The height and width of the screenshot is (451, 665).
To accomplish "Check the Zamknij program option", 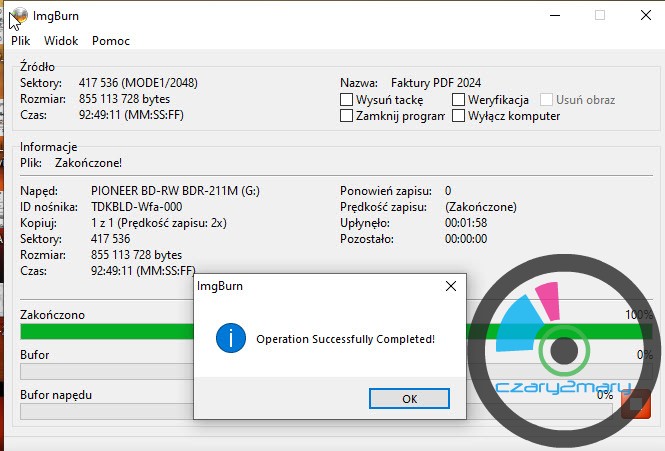I will pos(346,115).
